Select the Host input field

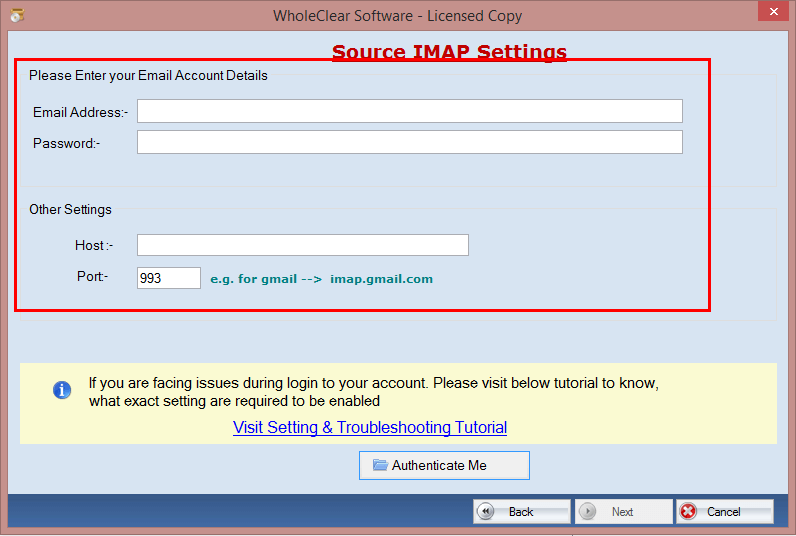point(302,245)
